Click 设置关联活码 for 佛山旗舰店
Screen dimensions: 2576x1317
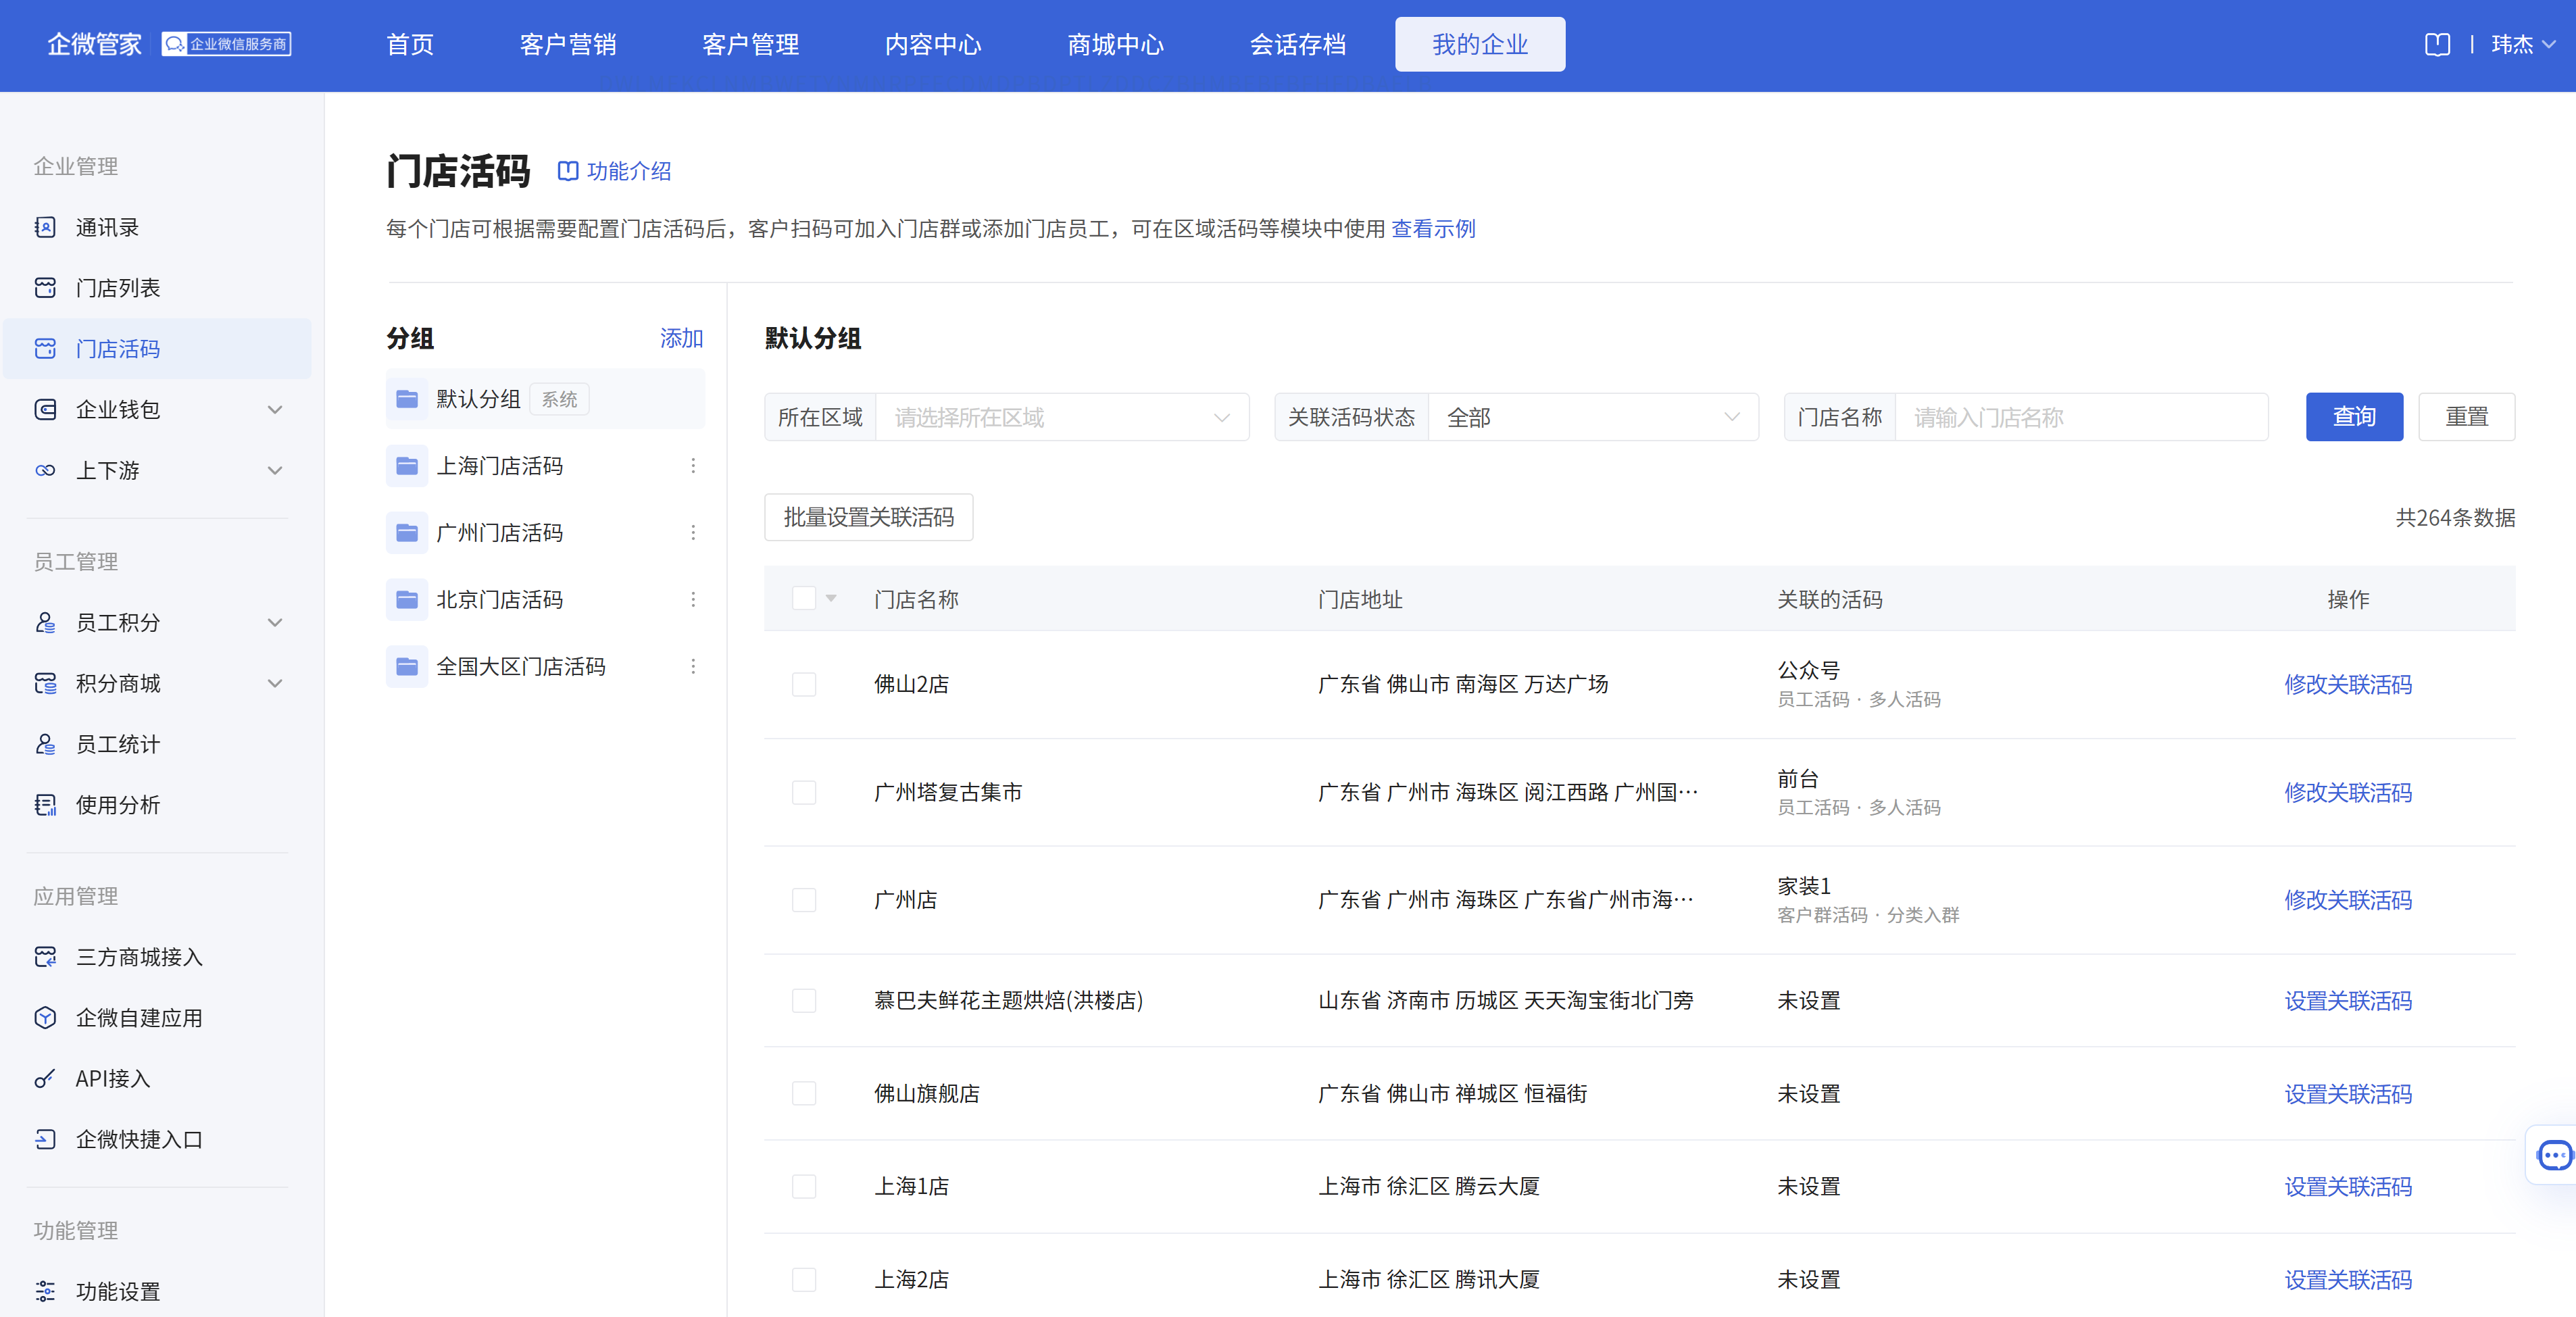[x=2347, y=1093]
